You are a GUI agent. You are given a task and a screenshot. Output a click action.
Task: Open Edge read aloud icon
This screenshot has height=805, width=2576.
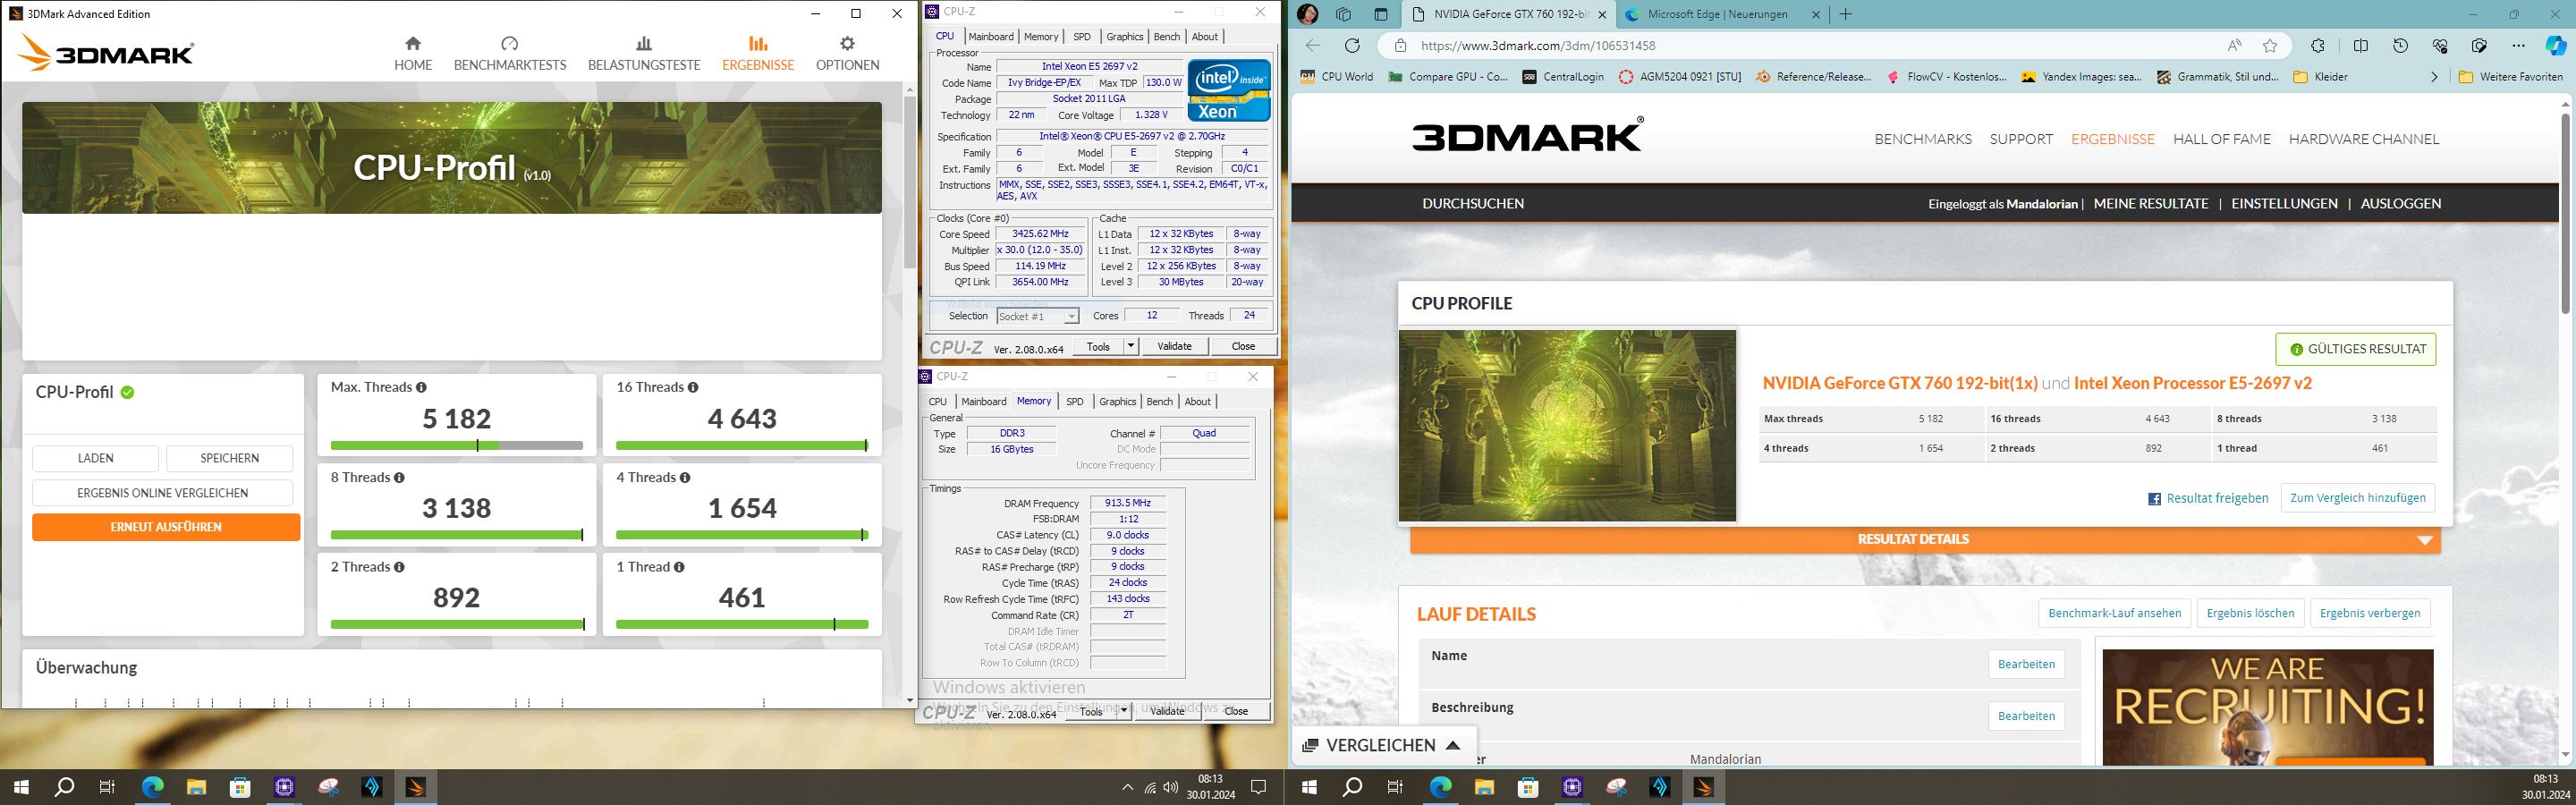coord(2234,46)
